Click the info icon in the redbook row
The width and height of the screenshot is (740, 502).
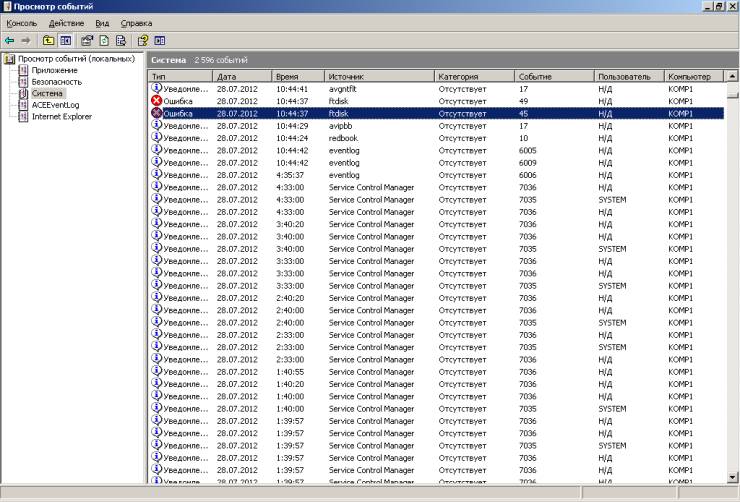[157, 137]
